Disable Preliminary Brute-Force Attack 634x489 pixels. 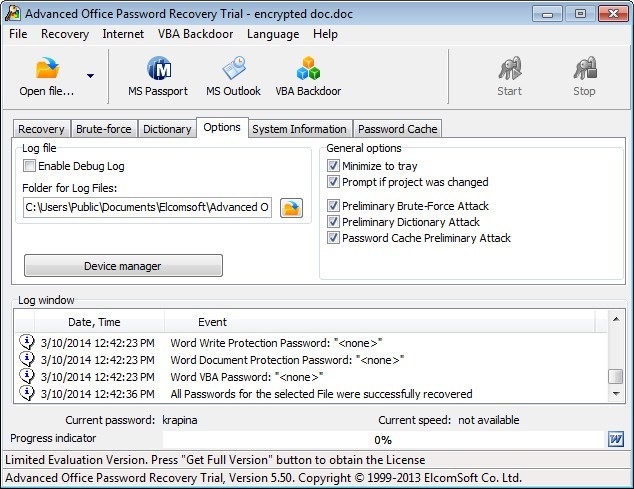[x=333, y=206]
